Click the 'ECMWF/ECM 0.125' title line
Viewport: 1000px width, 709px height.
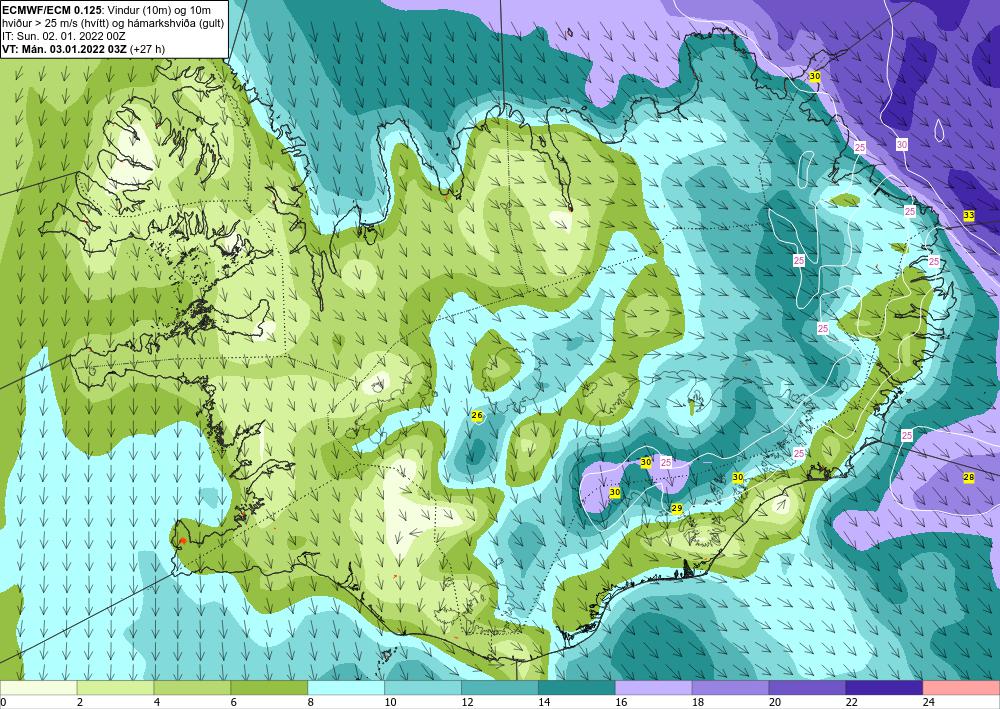coord(107,10)
